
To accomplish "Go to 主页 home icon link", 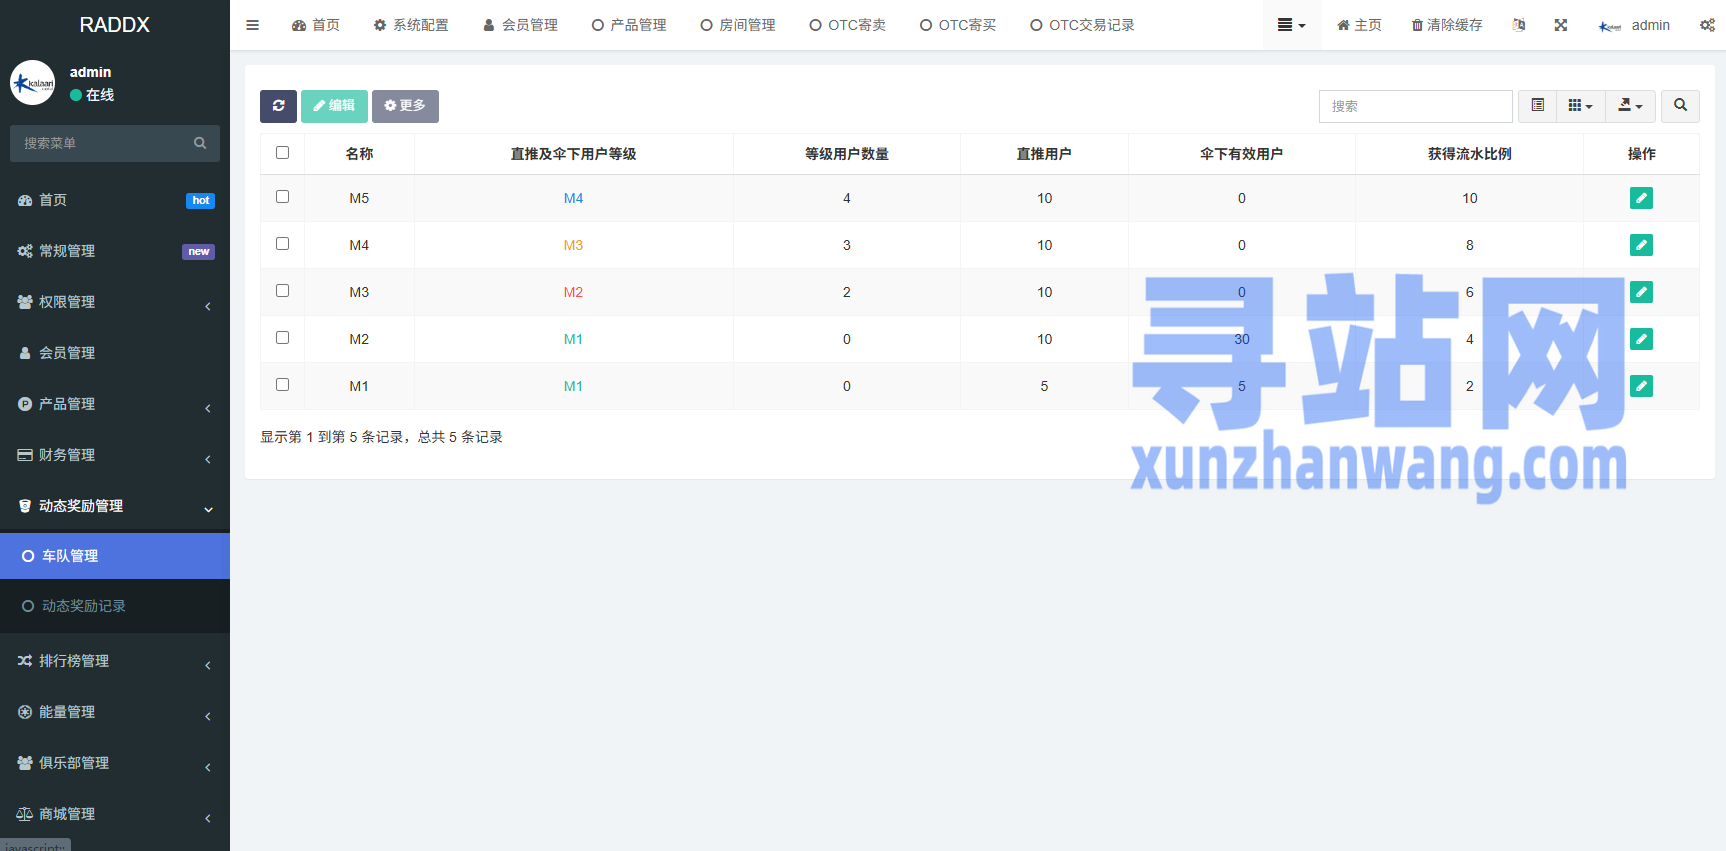I will 1359,25.
